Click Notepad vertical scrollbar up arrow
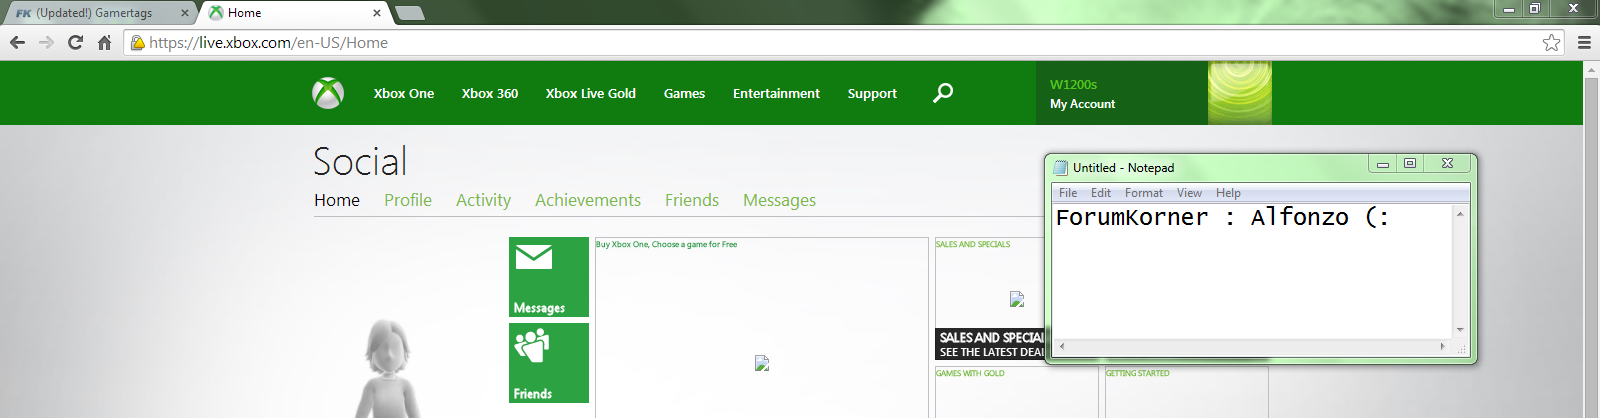Screen dimensions: 1600x418 pyautogui.click(x=1460, y=214)
